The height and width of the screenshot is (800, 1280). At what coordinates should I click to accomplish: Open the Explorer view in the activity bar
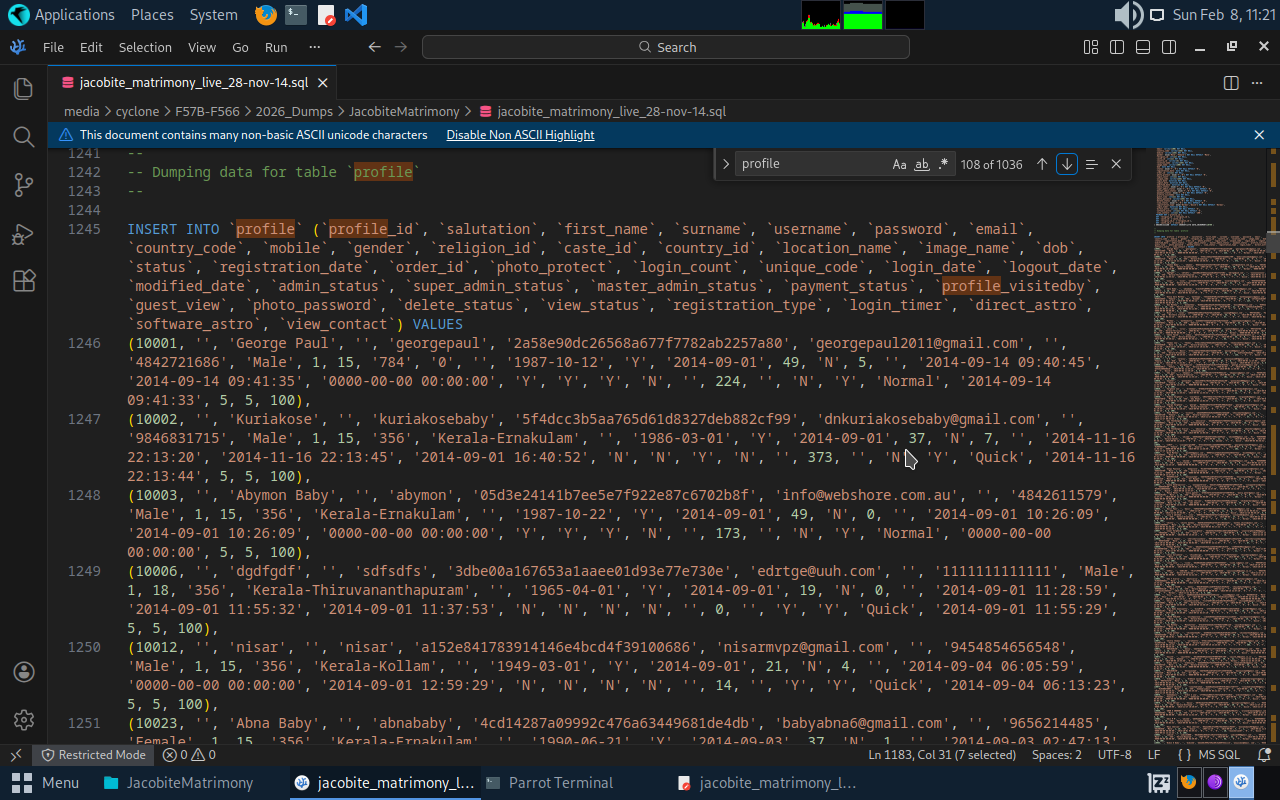[x=23, y=89]
